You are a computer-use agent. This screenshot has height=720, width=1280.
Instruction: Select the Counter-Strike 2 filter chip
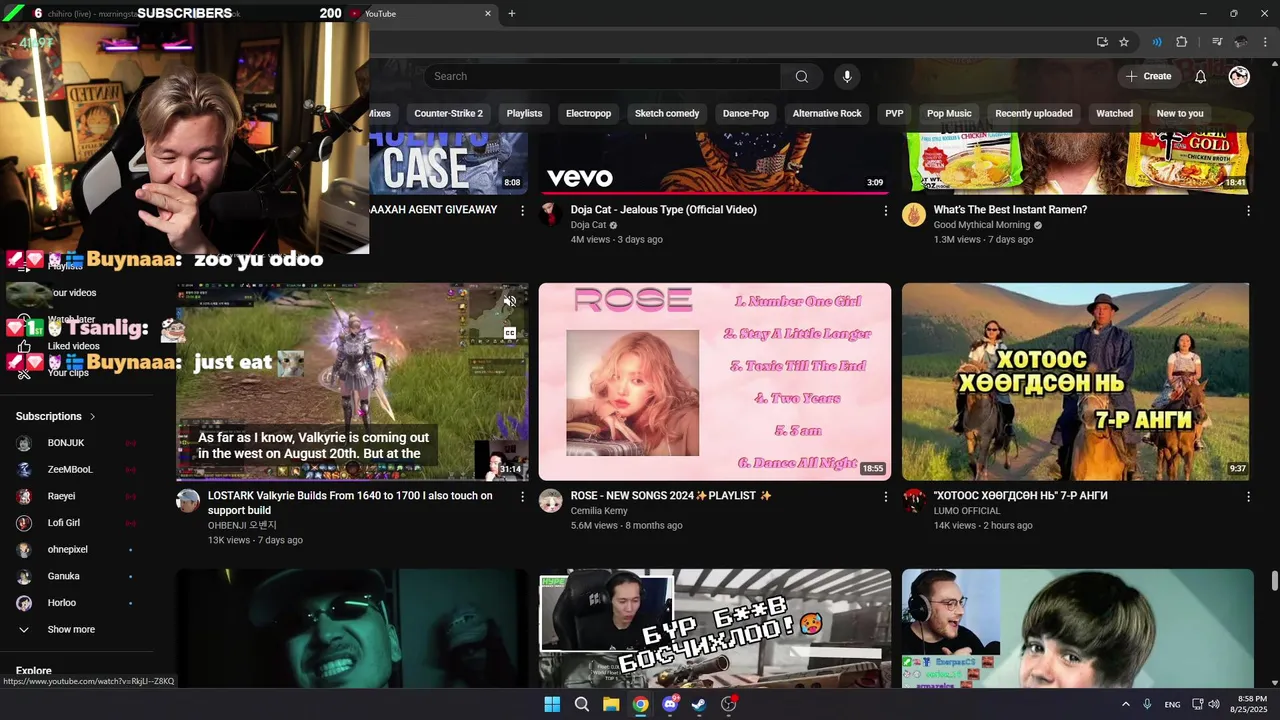pos(448,113)
